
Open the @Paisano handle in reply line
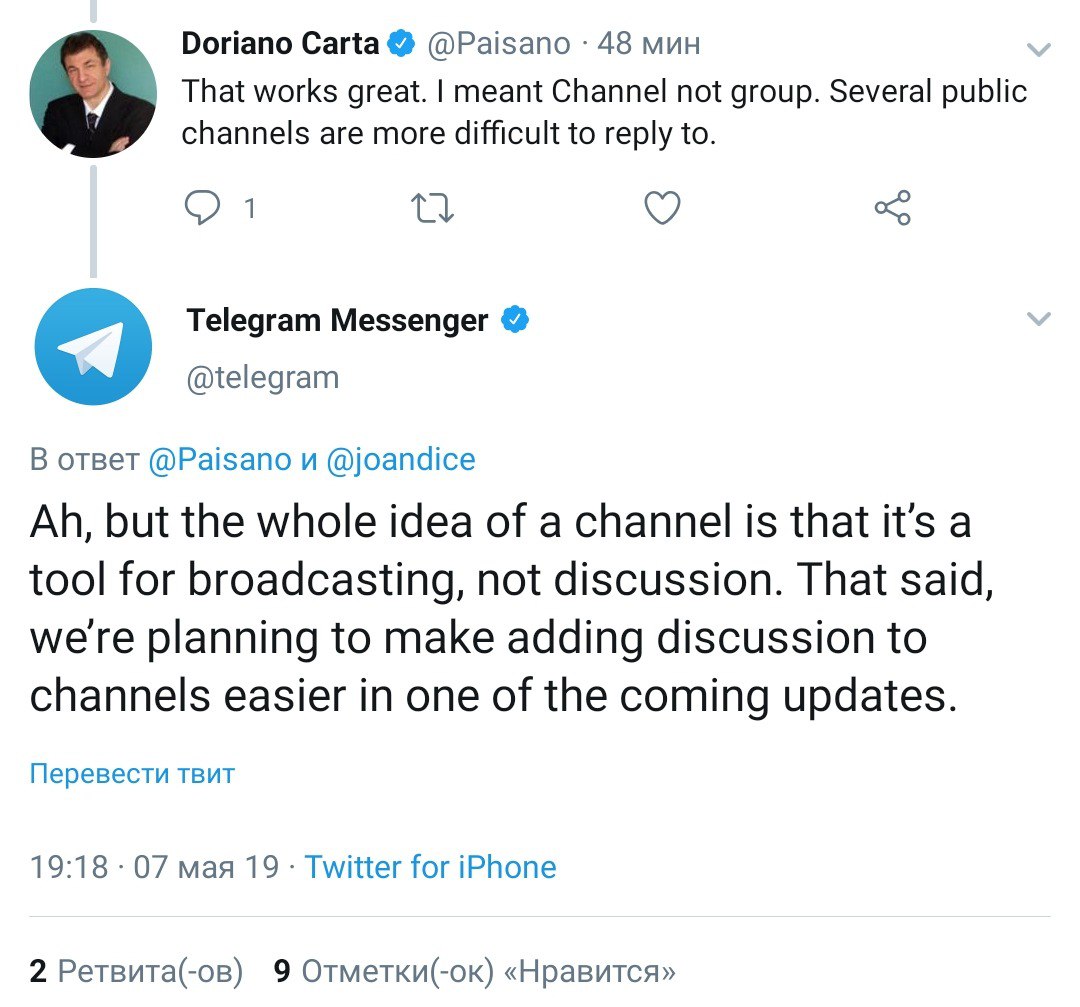(216, 459)
